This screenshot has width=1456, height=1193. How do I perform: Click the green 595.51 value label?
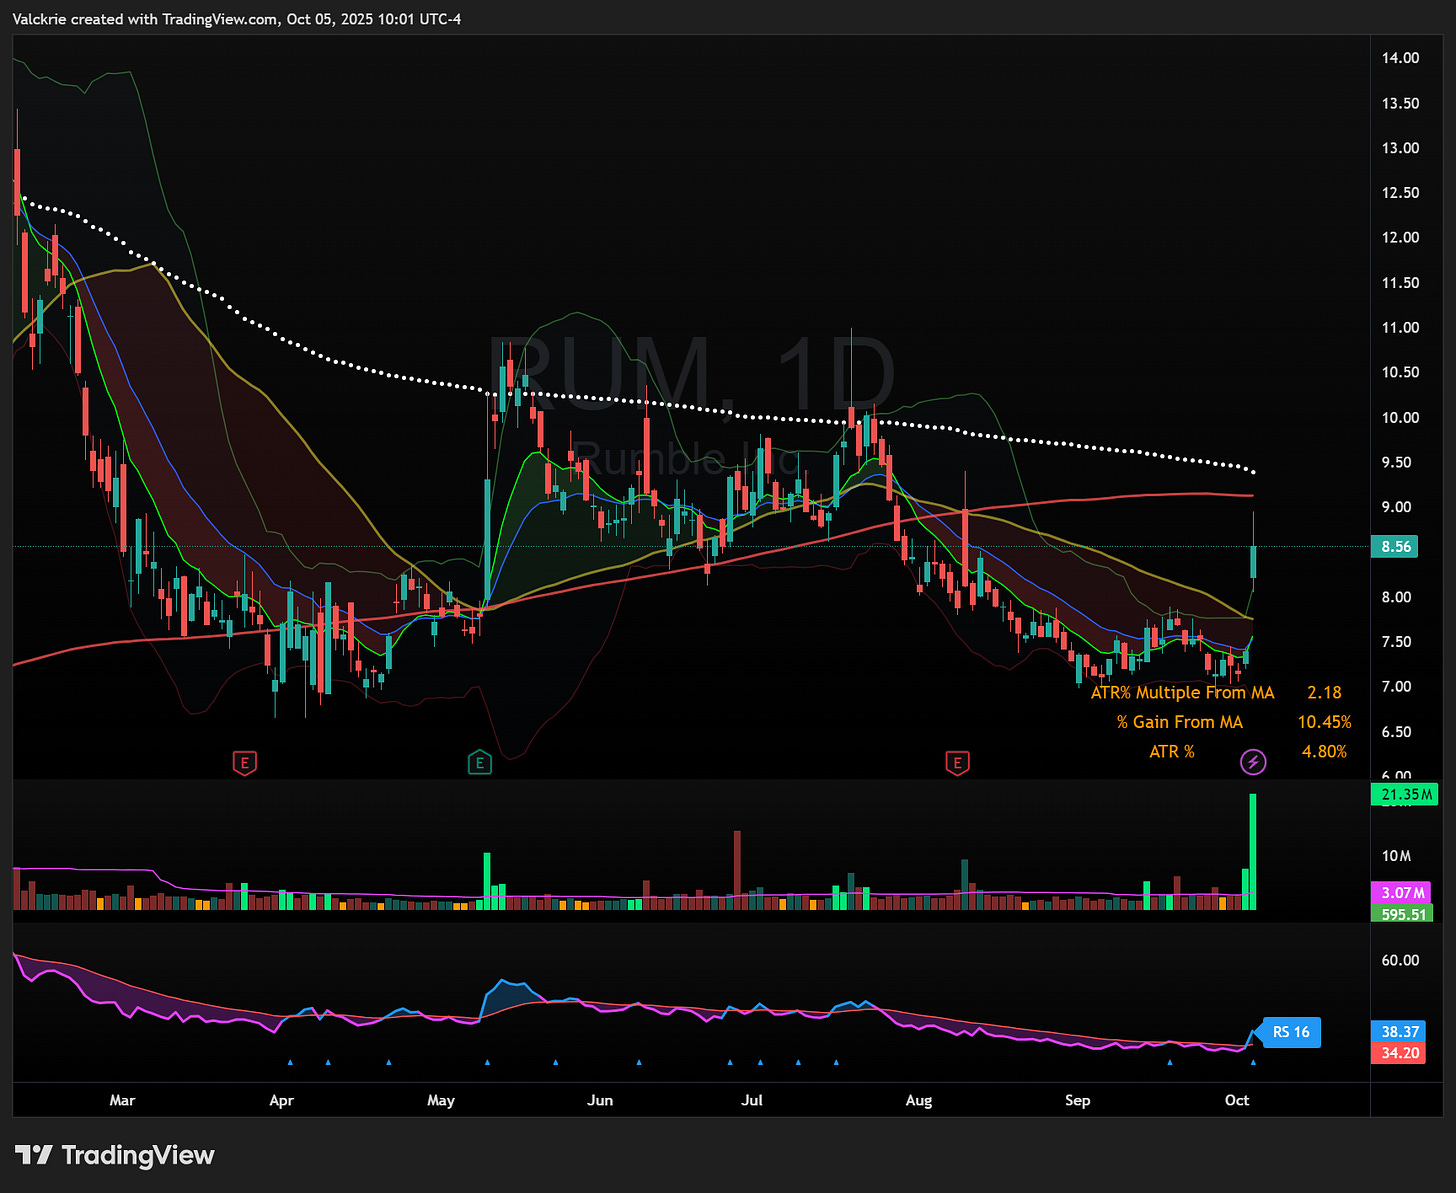1401,913
